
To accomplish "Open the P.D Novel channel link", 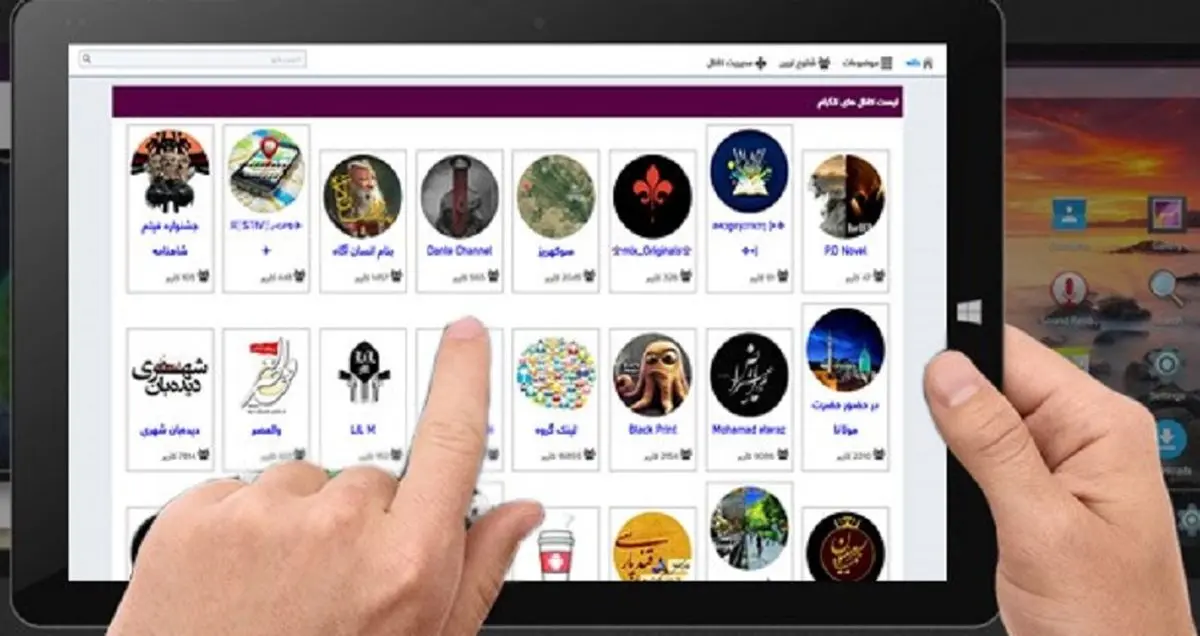I will point(846,251).
